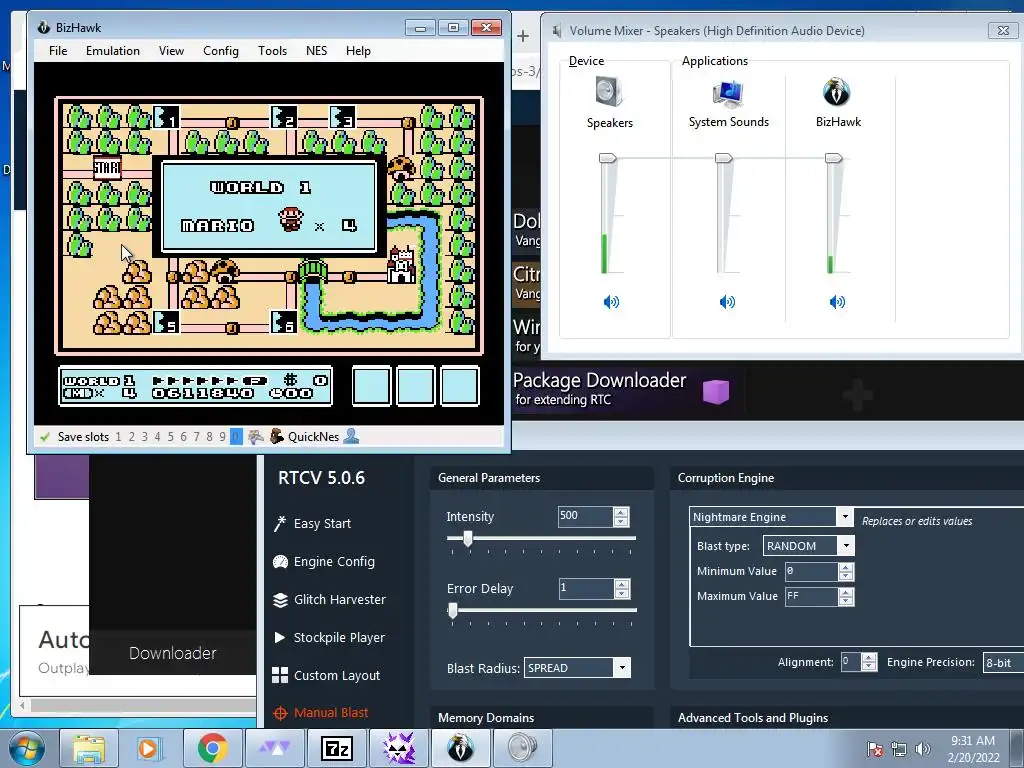The width and height of the screenshot is (1024, 768).
Task: Click the Error Delay slider handle
Action: click(x=453, y=610)
